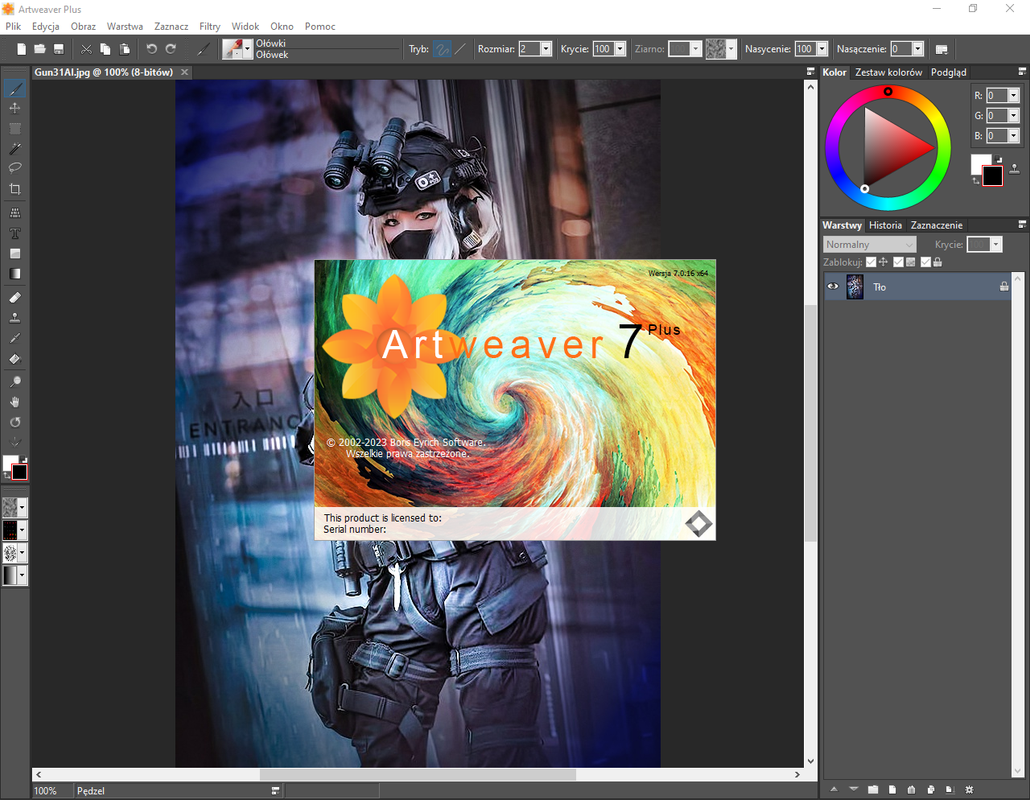1030x800 pixels.
Task: Select the Crop tool
Action: (x=15, y=189)
